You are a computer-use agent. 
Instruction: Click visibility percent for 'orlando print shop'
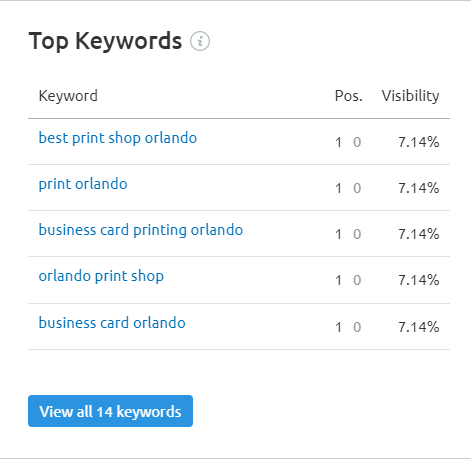(419, 280)
